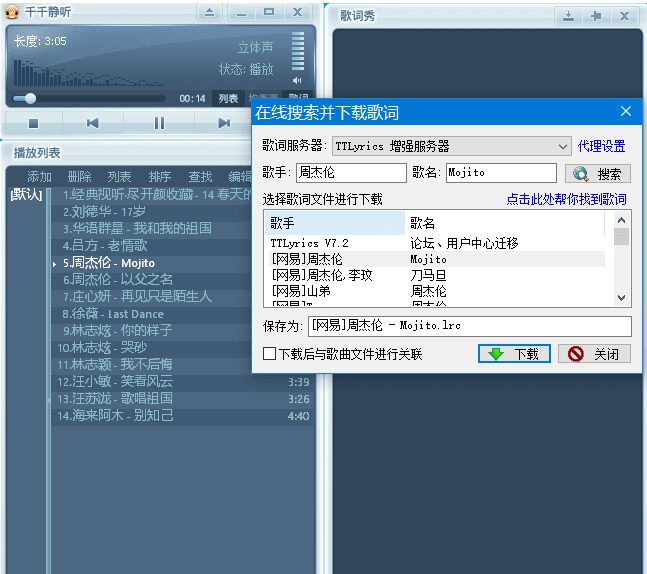Open the 列表 playlist menu

point(119,177)
